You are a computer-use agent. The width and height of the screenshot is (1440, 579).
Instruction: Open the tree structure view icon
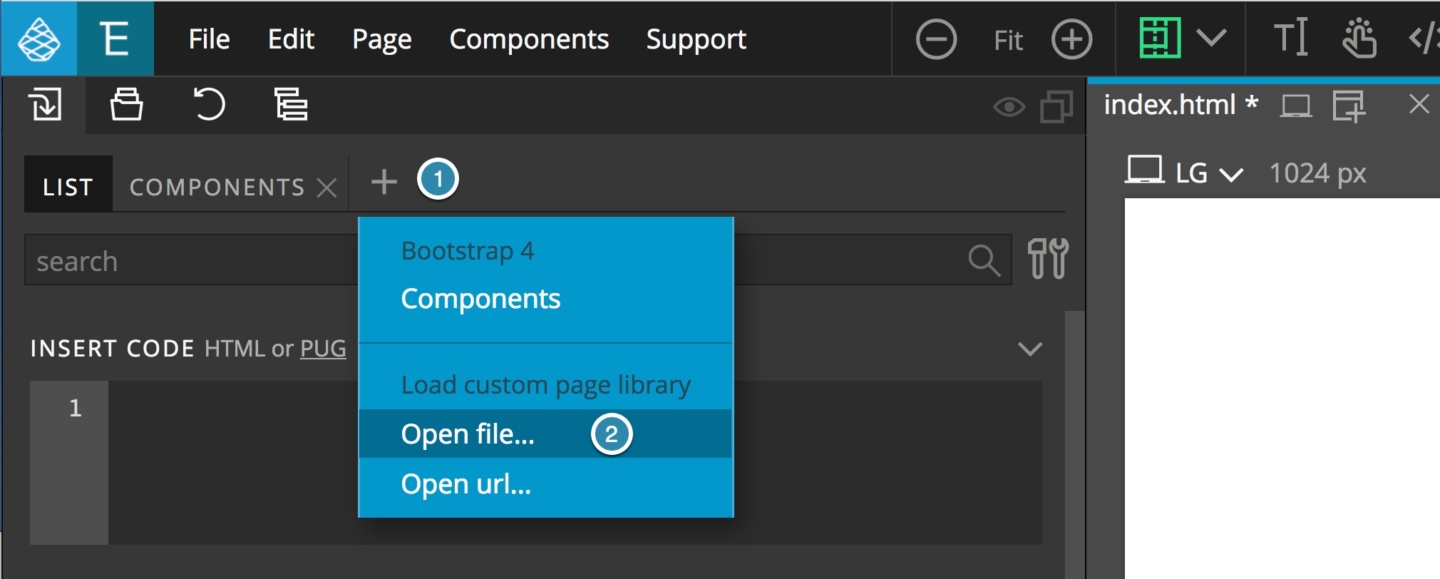tap(290, 105)
